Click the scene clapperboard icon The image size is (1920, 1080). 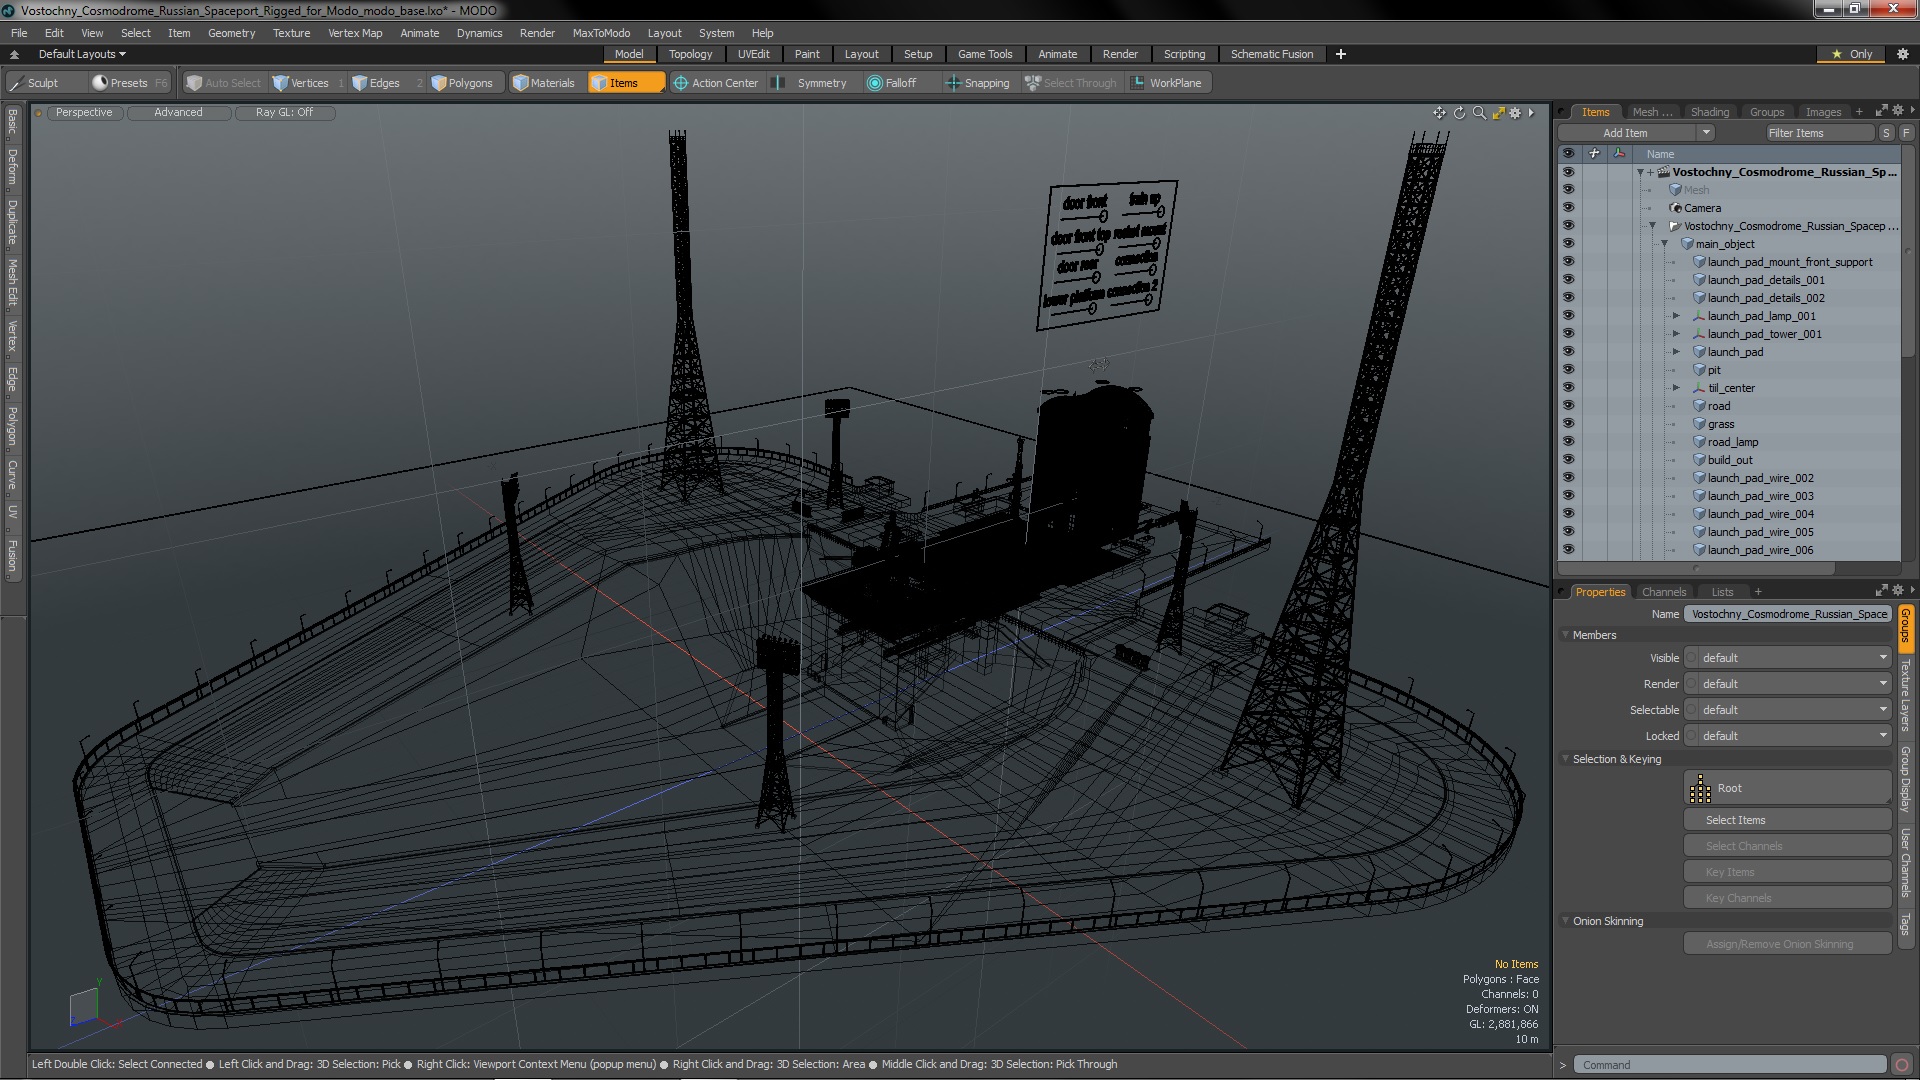(x=1663, y=172)
